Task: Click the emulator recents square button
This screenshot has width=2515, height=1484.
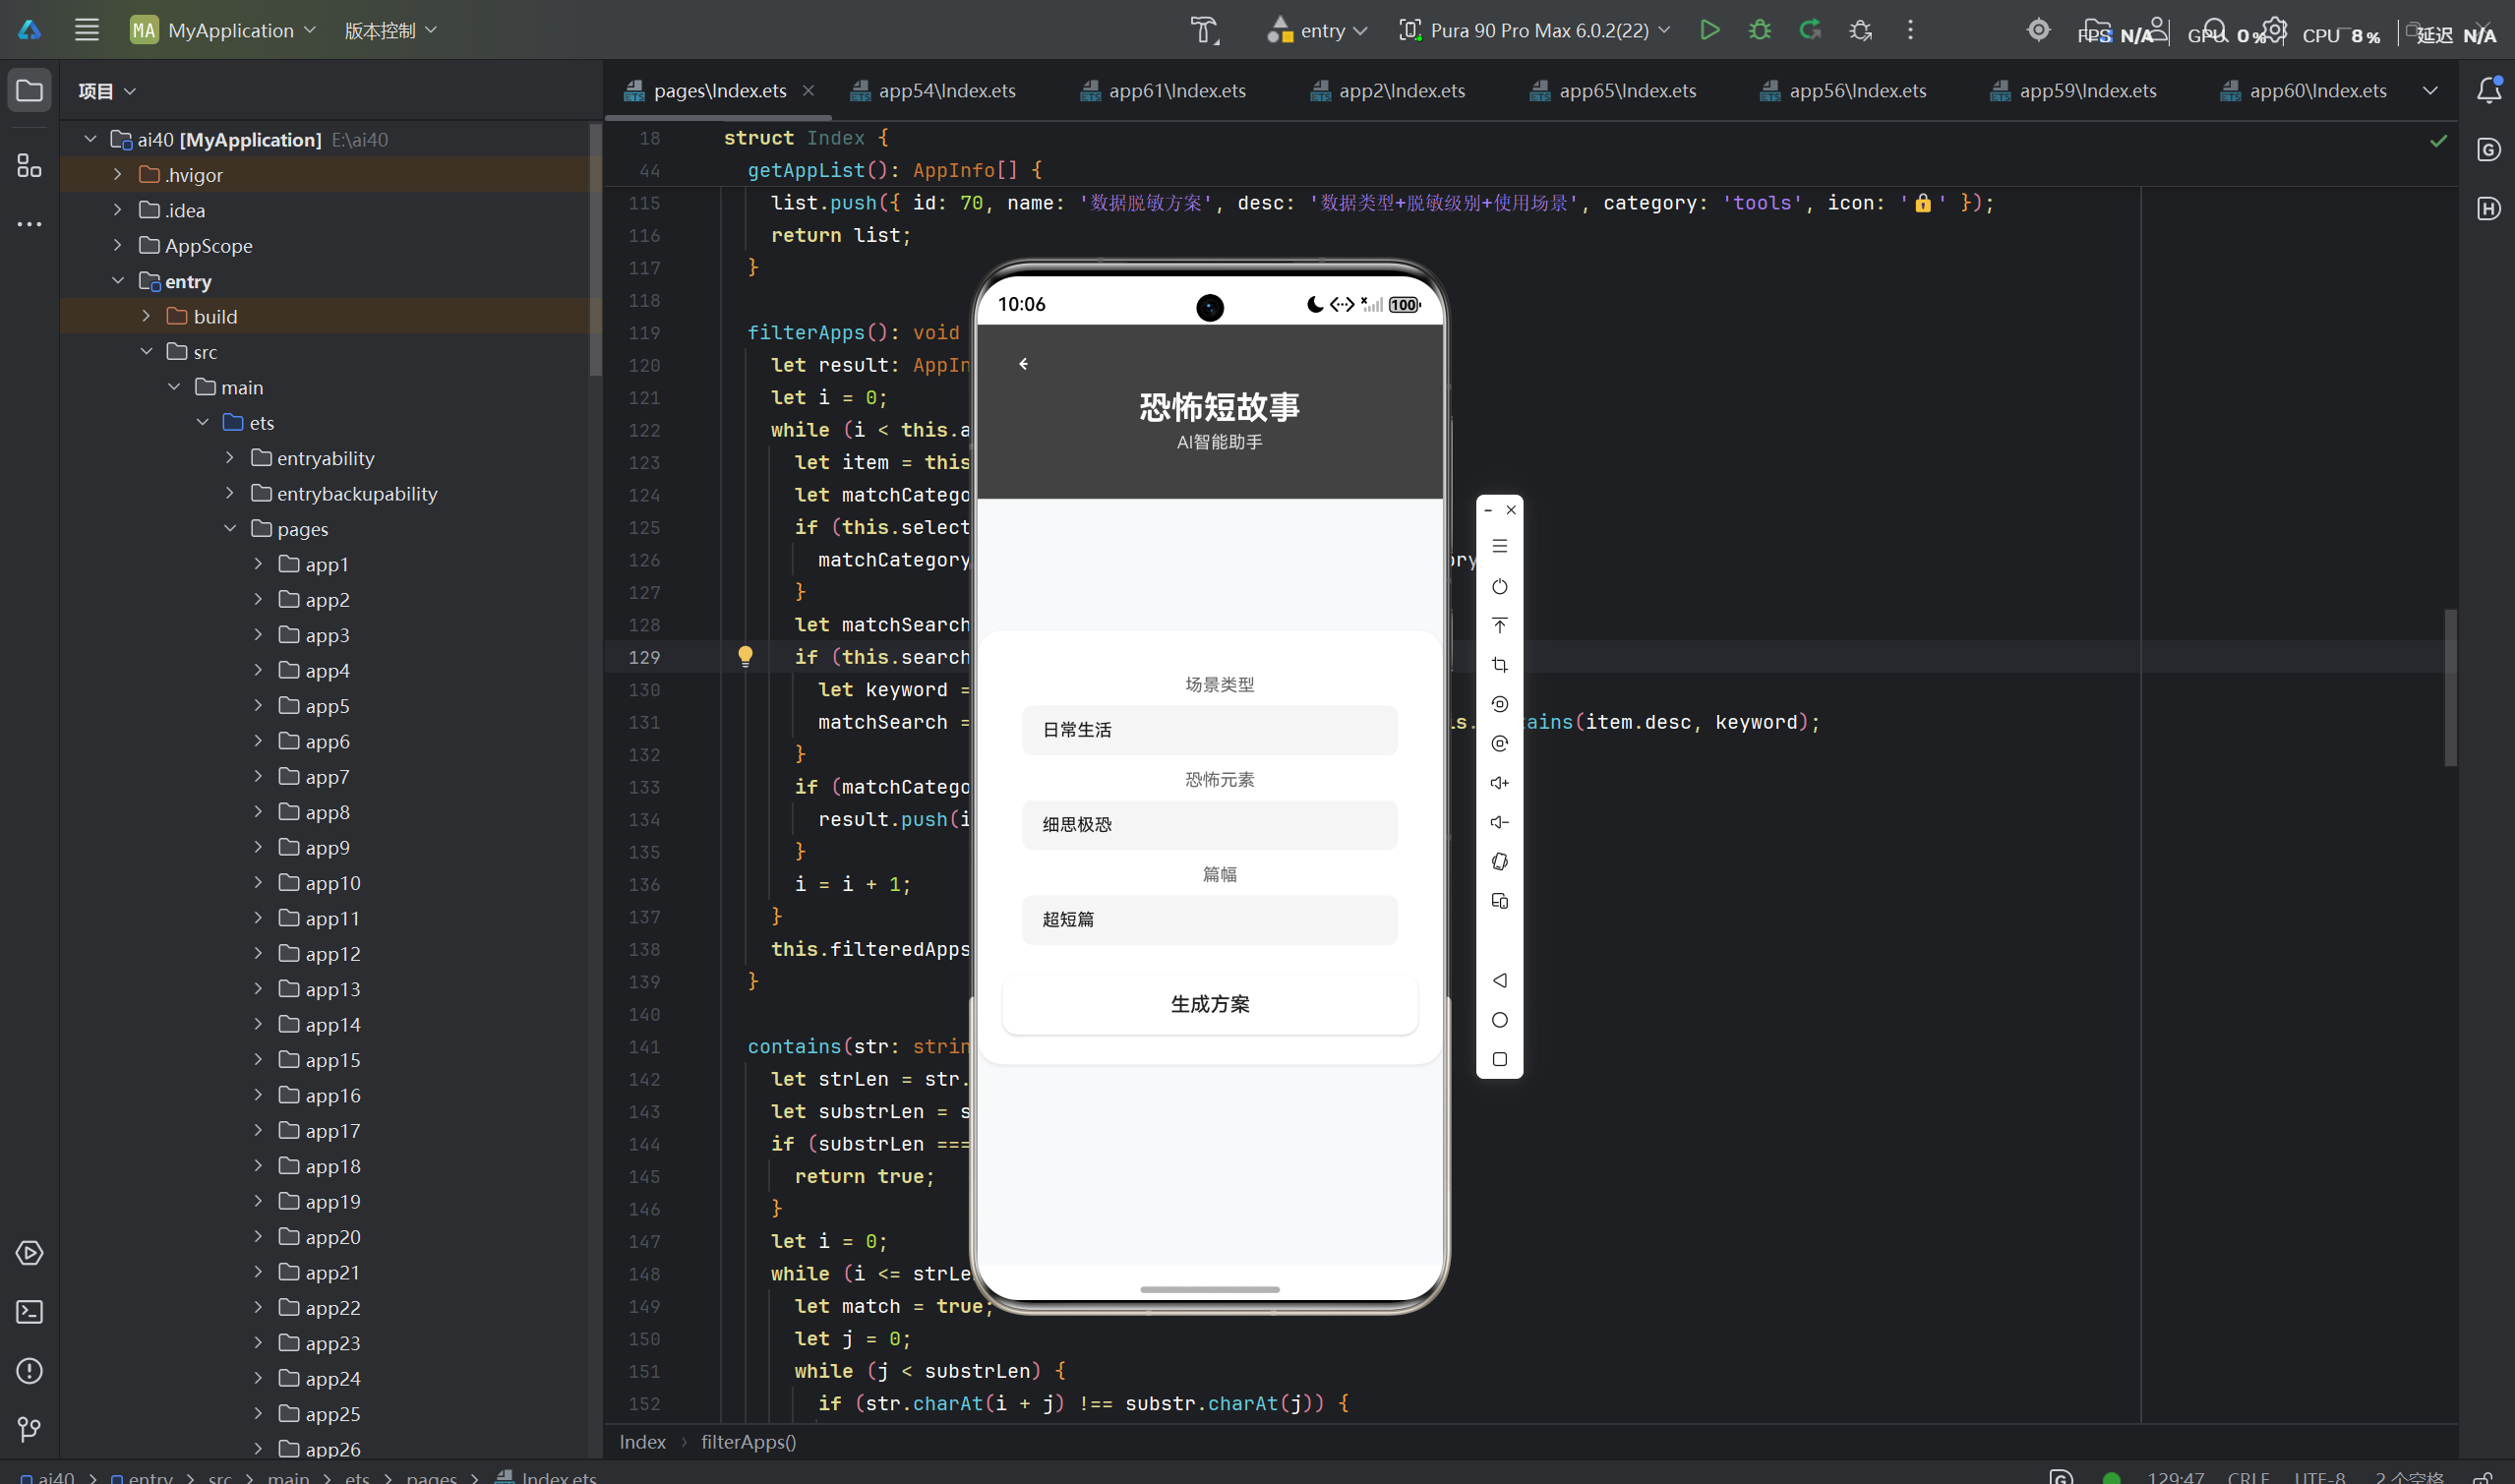Action: coord(1500,1059)
